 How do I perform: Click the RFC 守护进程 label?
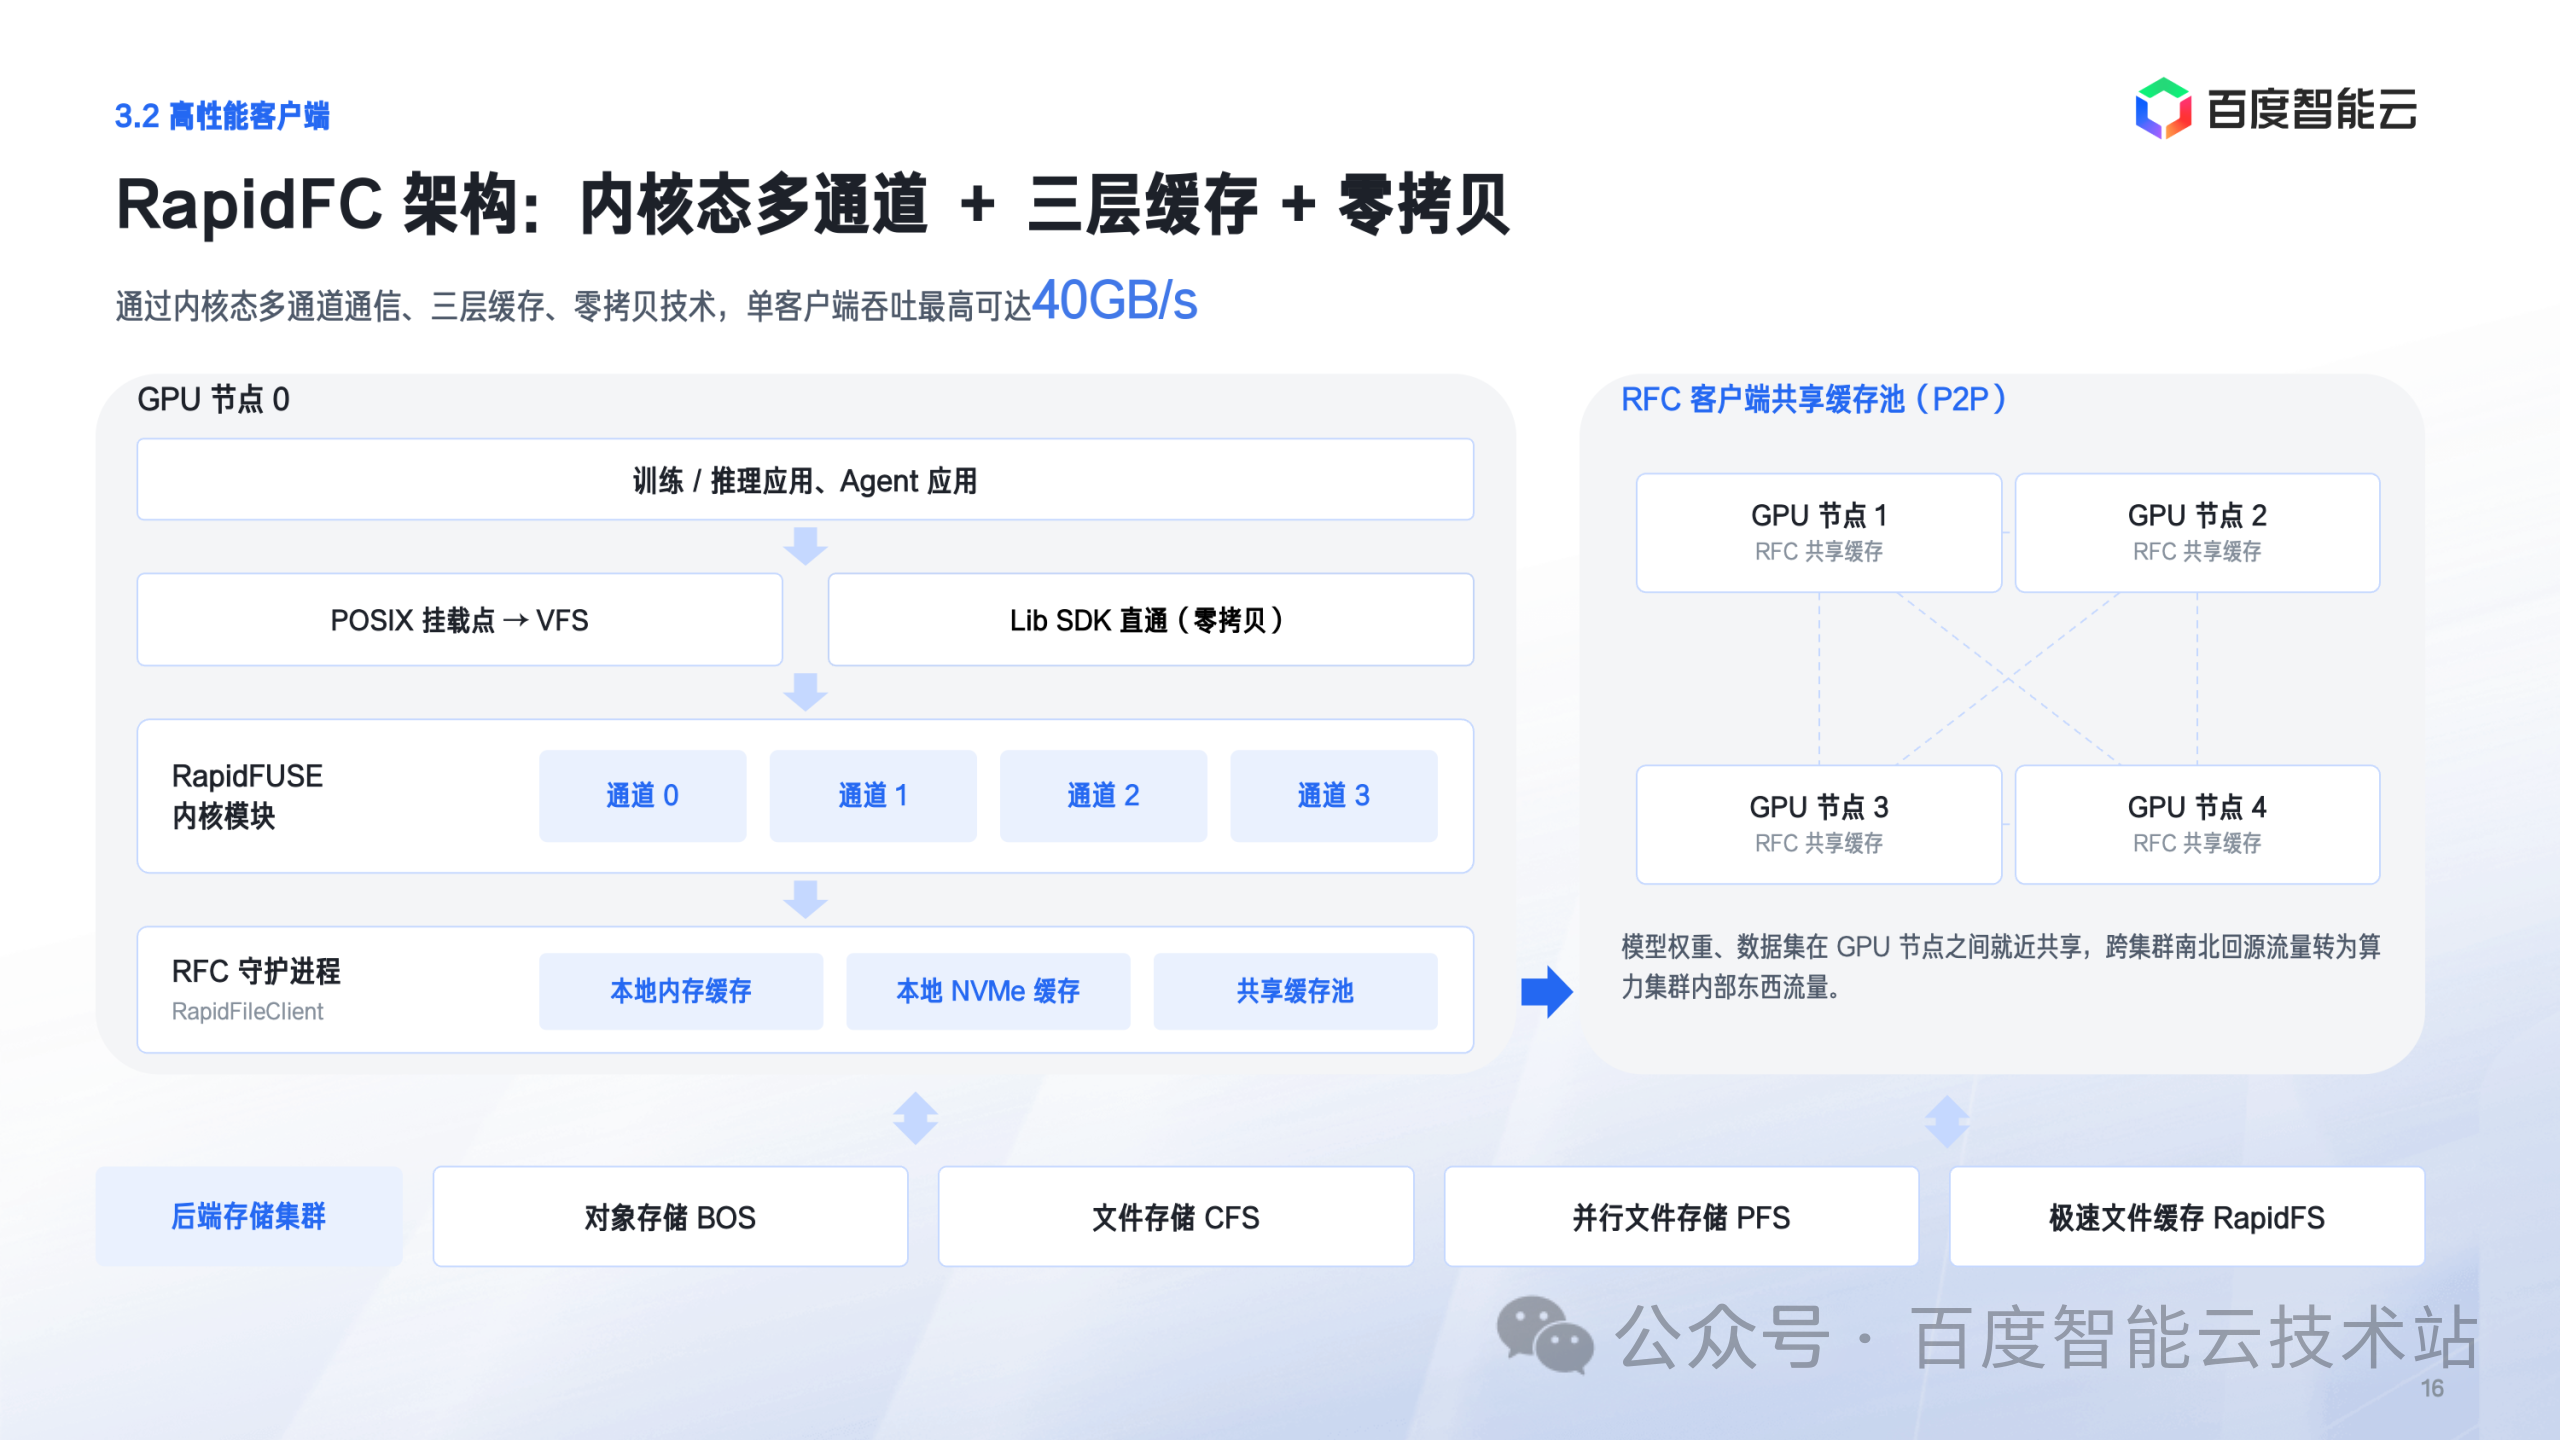tap(256, 971)
